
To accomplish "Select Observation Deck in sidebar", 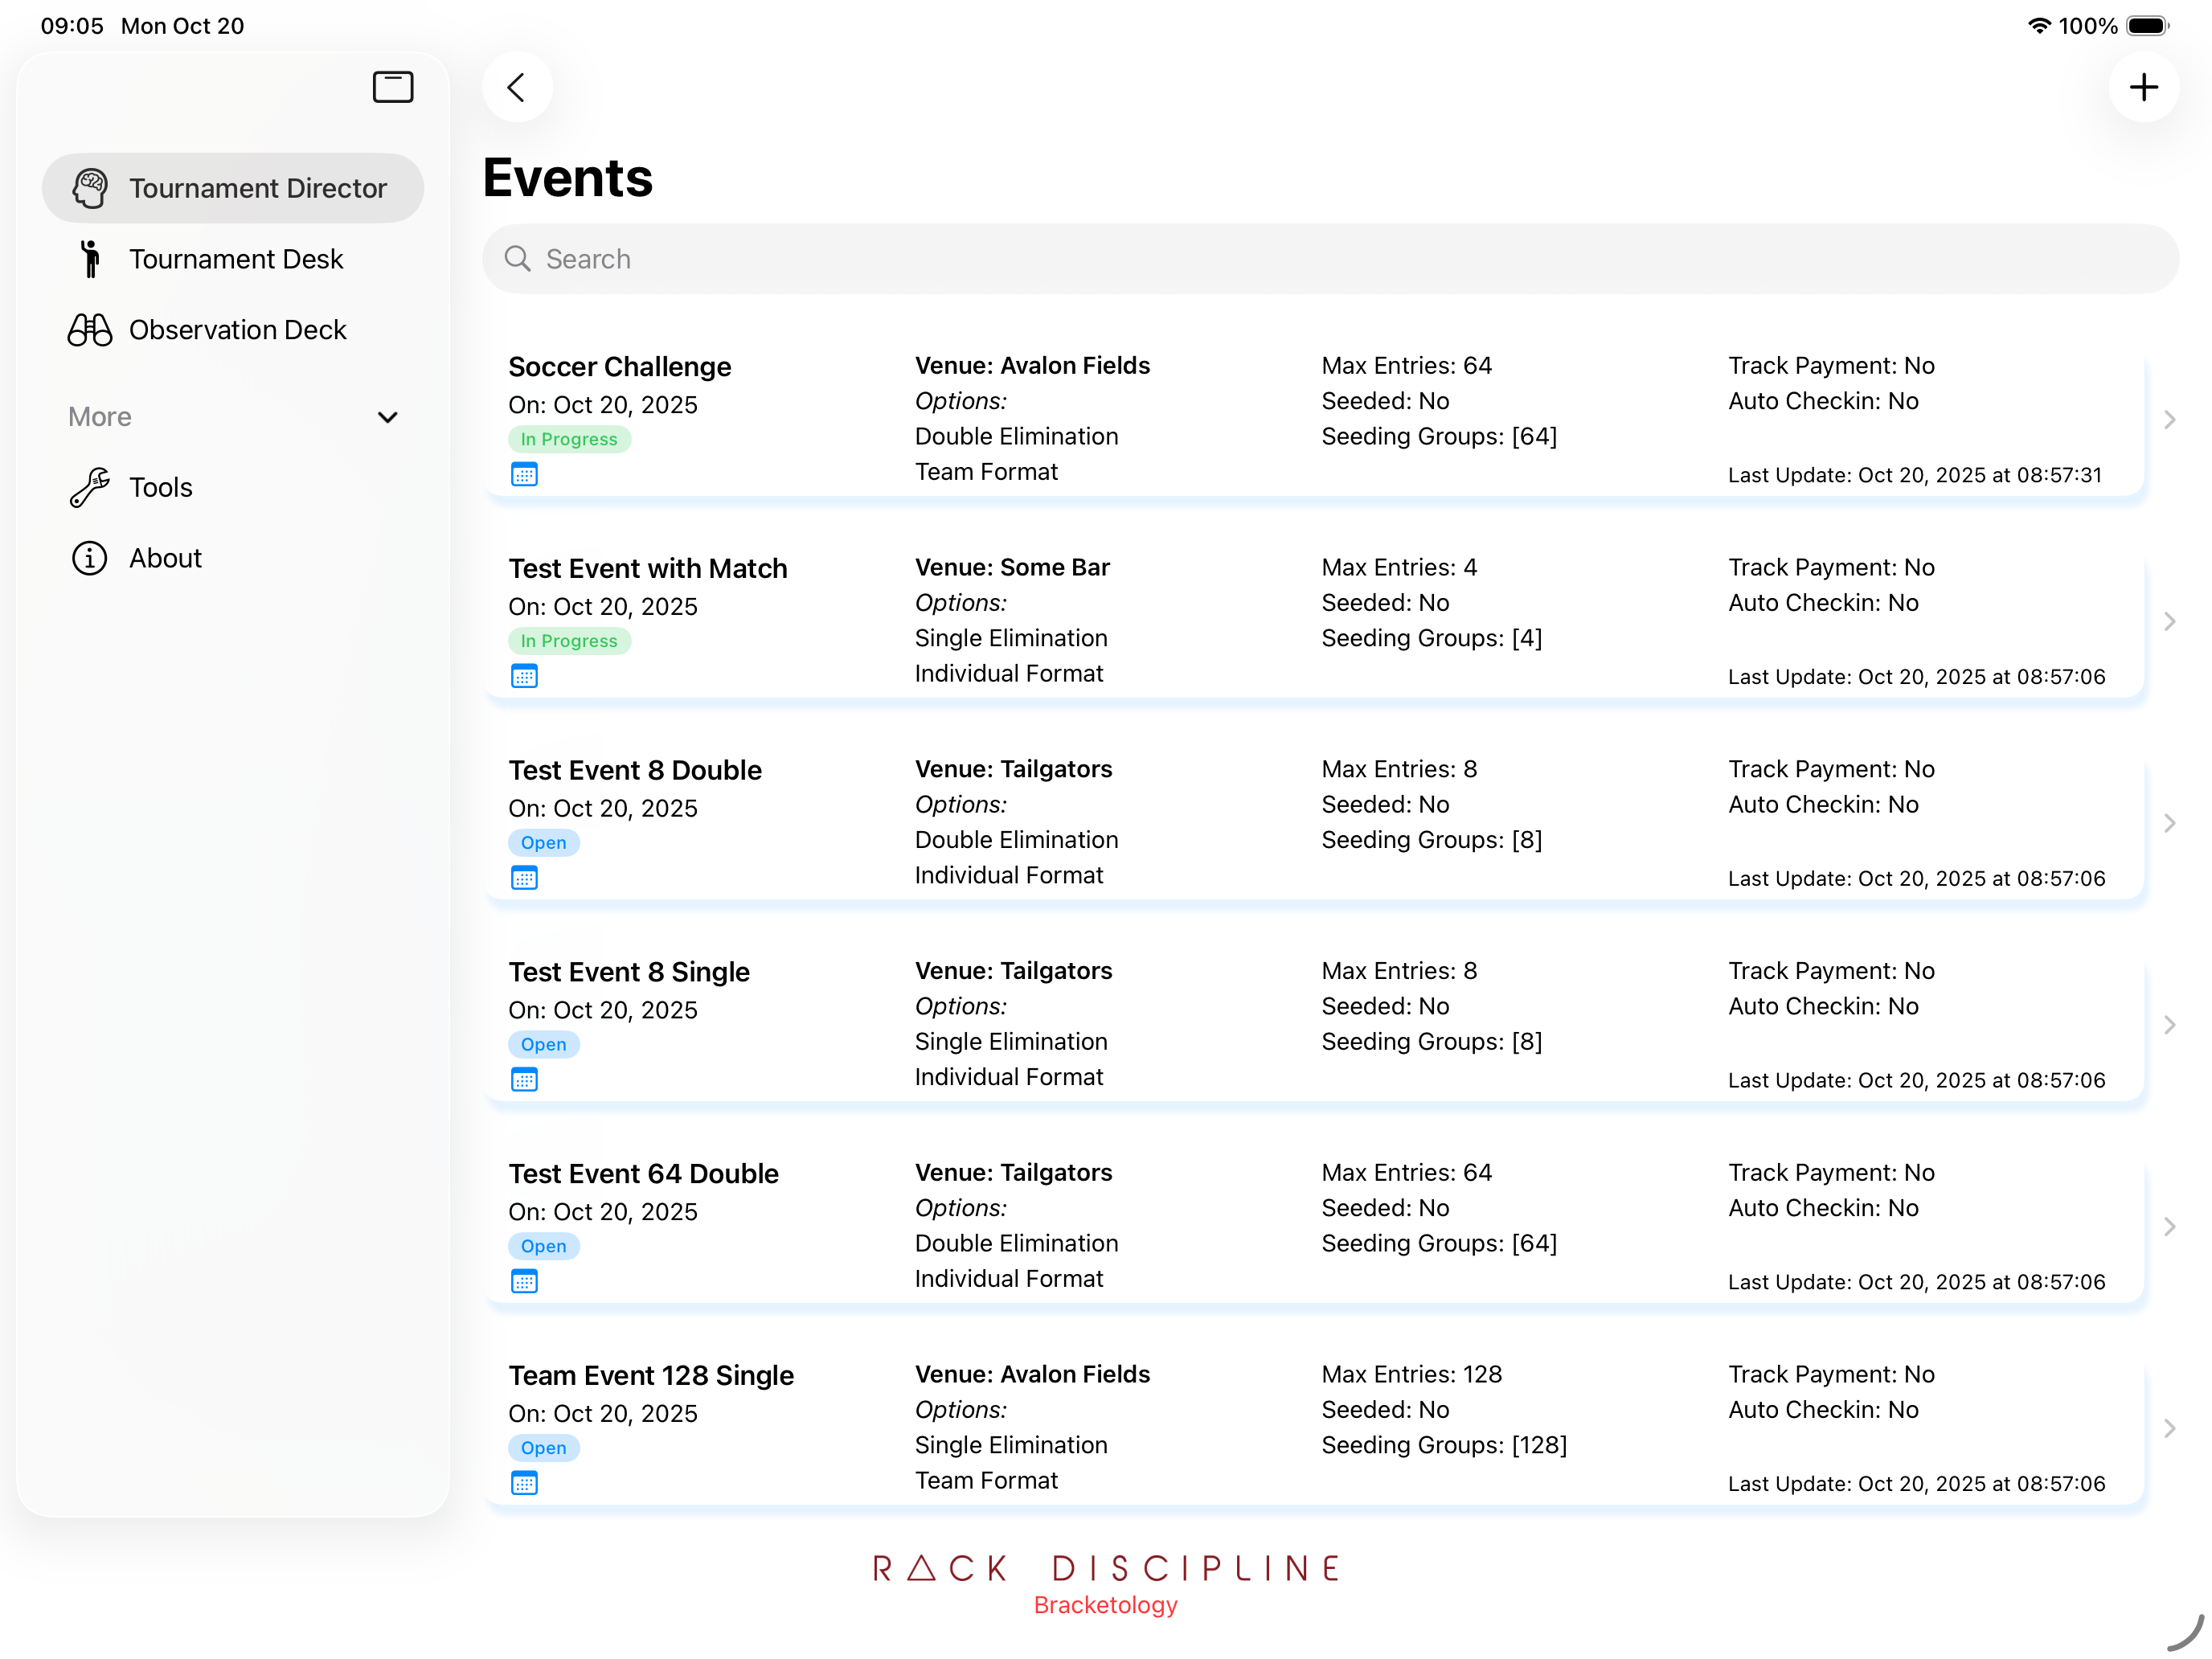I will click(x=237, y=330).
